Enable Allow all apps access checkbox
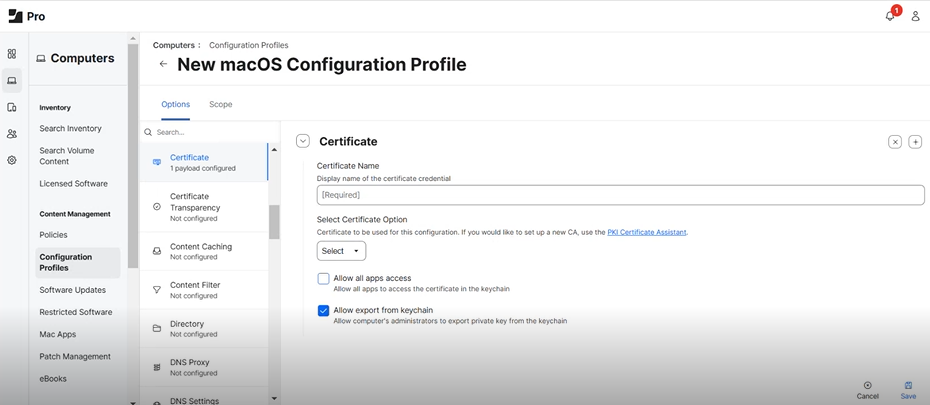930x405 pixels. (324, 279)
